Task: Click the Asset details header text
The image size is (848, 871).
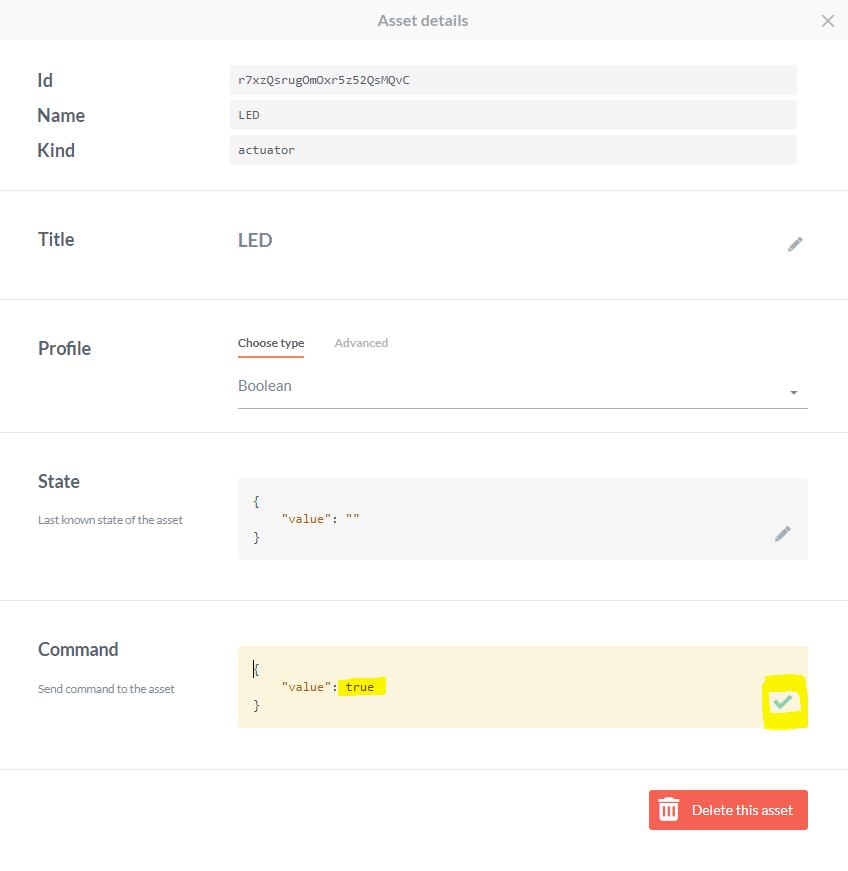Action: [x=423, y=21]
